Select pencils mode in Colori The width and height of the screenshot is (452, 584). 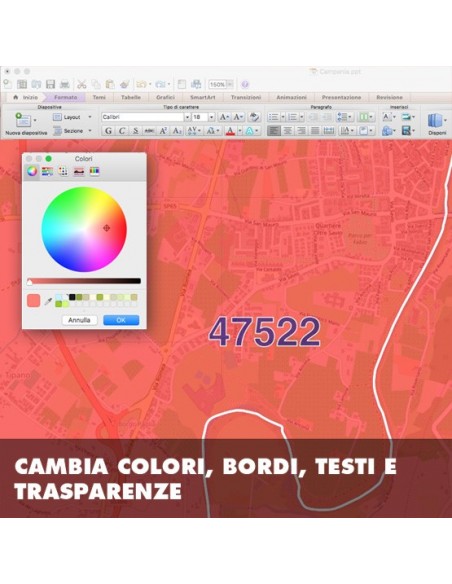94,171
